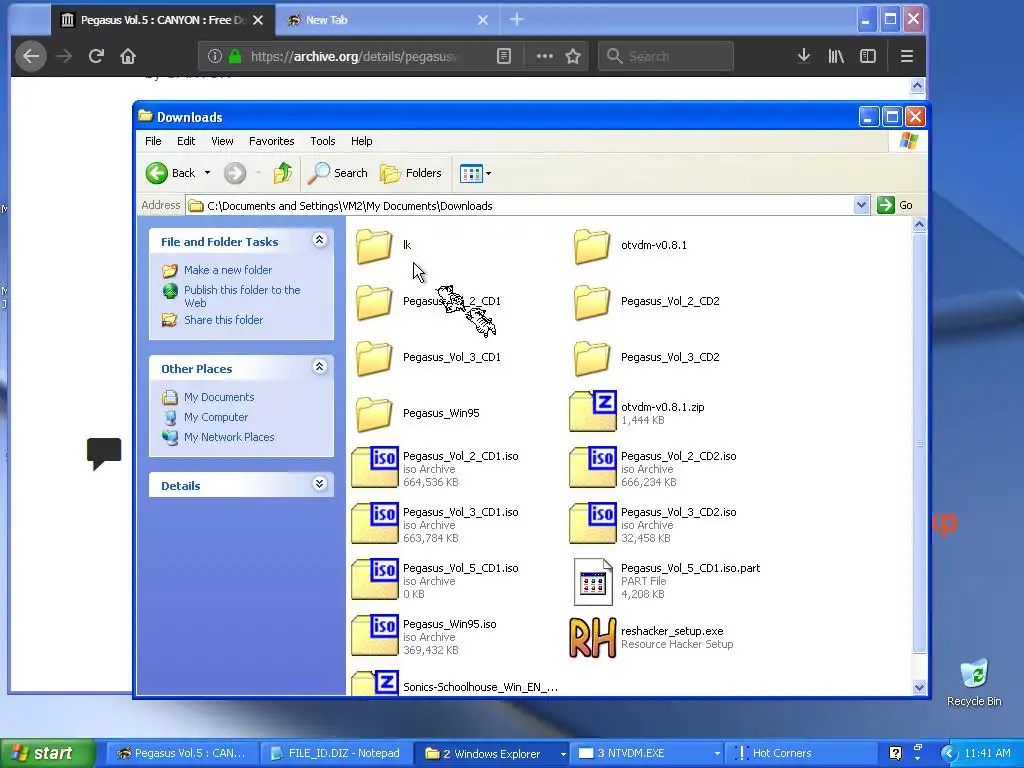Viewport: 1024px width, 768px height.
Task: Open a new Firefox tab plus button
Action: pos(517,20)
